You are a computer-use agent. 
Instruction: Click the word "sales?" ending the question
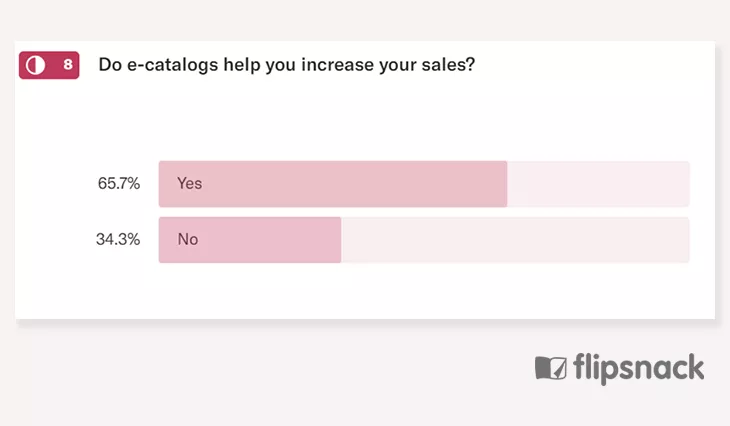pos(448,64)
